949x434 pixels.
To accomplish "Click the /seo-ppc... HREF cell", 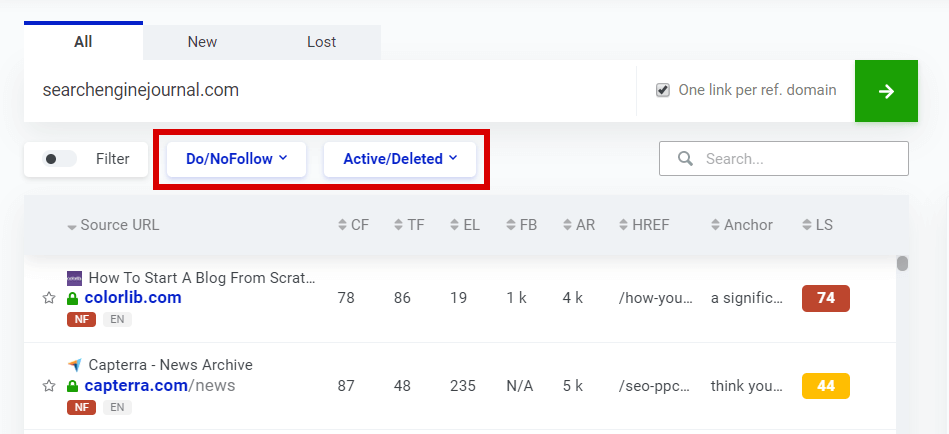I will tap(656, 386).
